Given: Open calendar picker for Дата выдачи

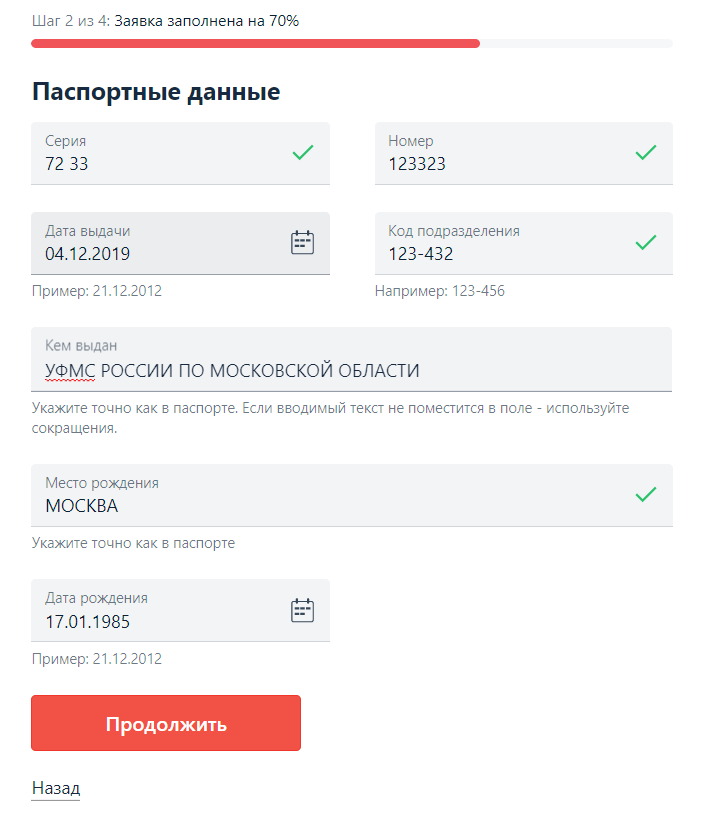Looking at the screenshot, I should tap(302, 242).
